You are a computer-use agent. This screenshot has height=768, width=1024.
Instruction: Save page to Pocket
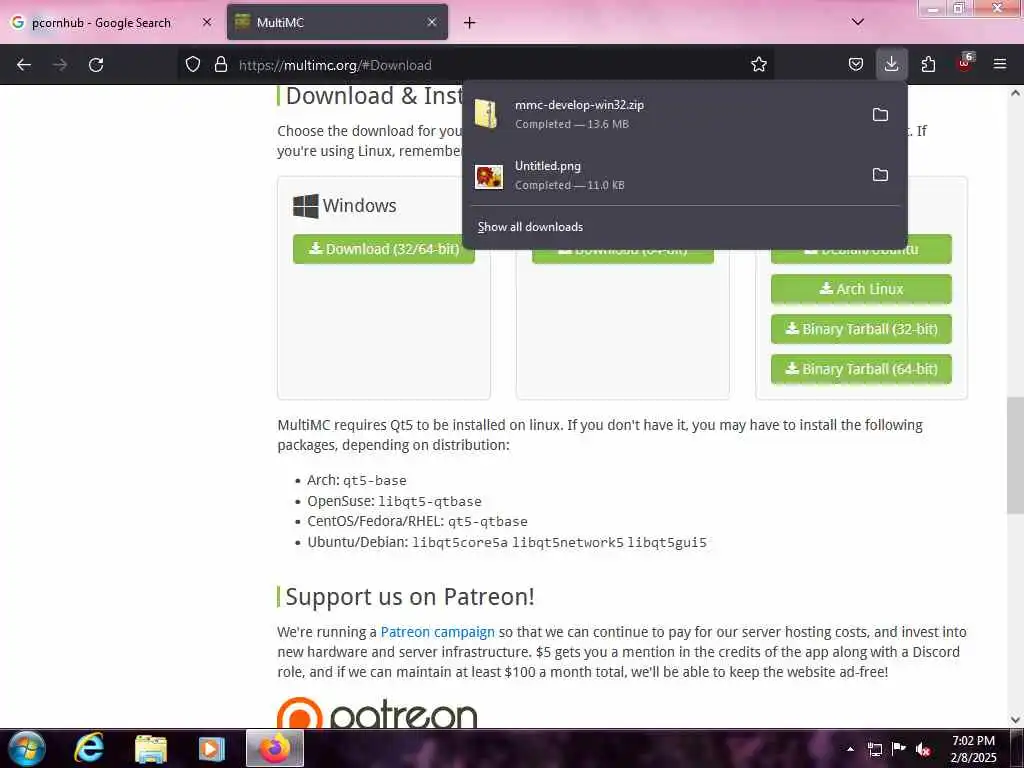click(x=856, y=65)
